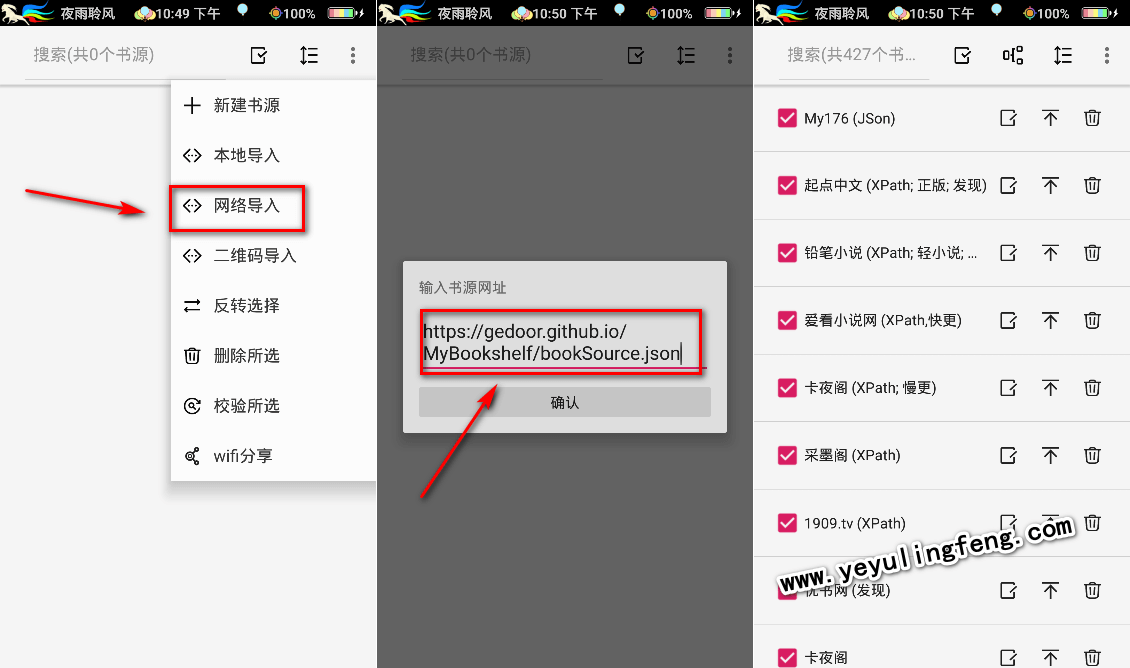Focus 搜索(共0个书源) search field in left 10:49 screen

[x=126, y=55]
